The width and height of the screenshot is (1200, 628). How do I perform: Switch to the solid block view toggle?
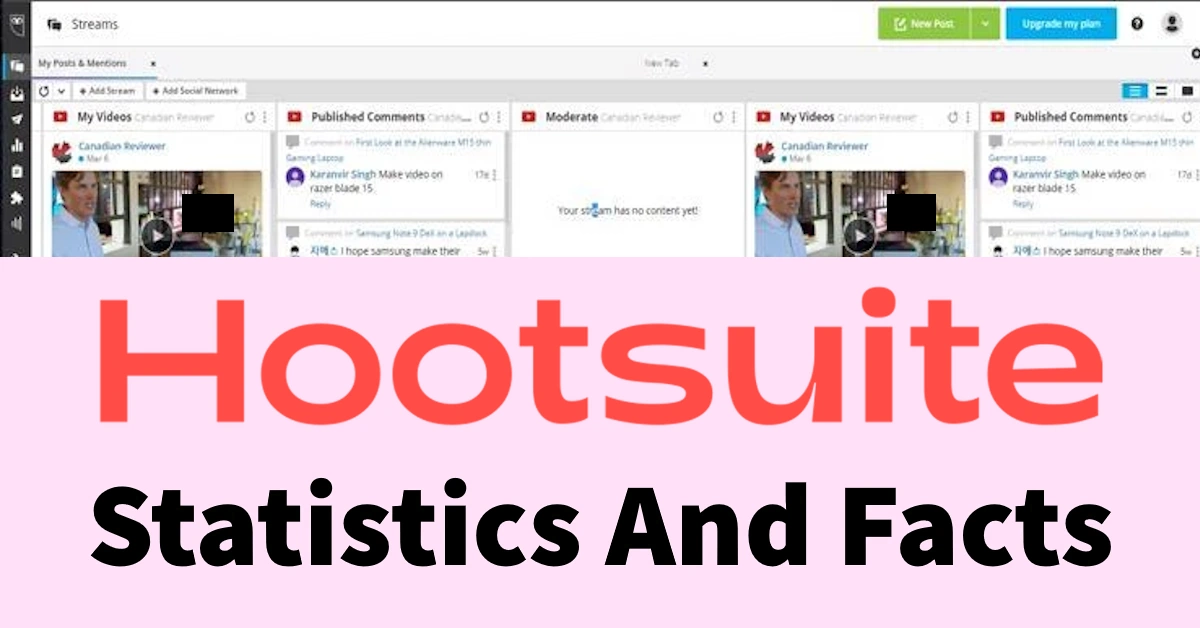1187,91
